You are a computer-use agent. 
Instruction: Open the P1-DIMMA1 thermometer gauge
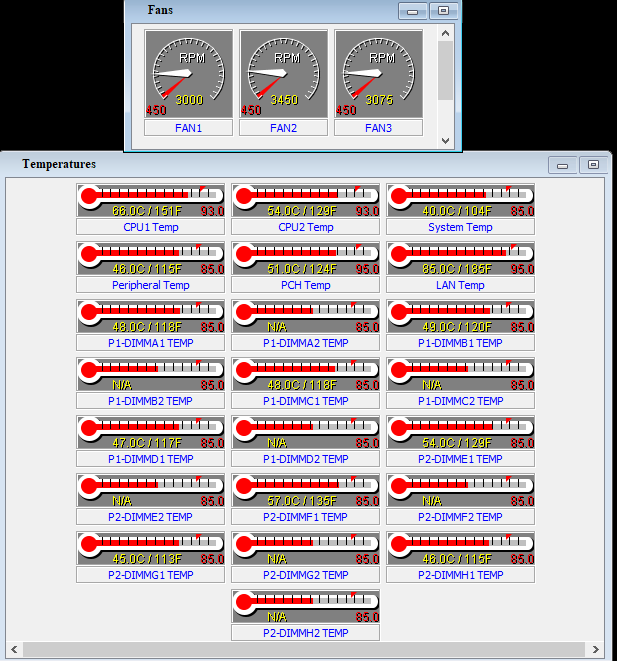tap(150, 317)
